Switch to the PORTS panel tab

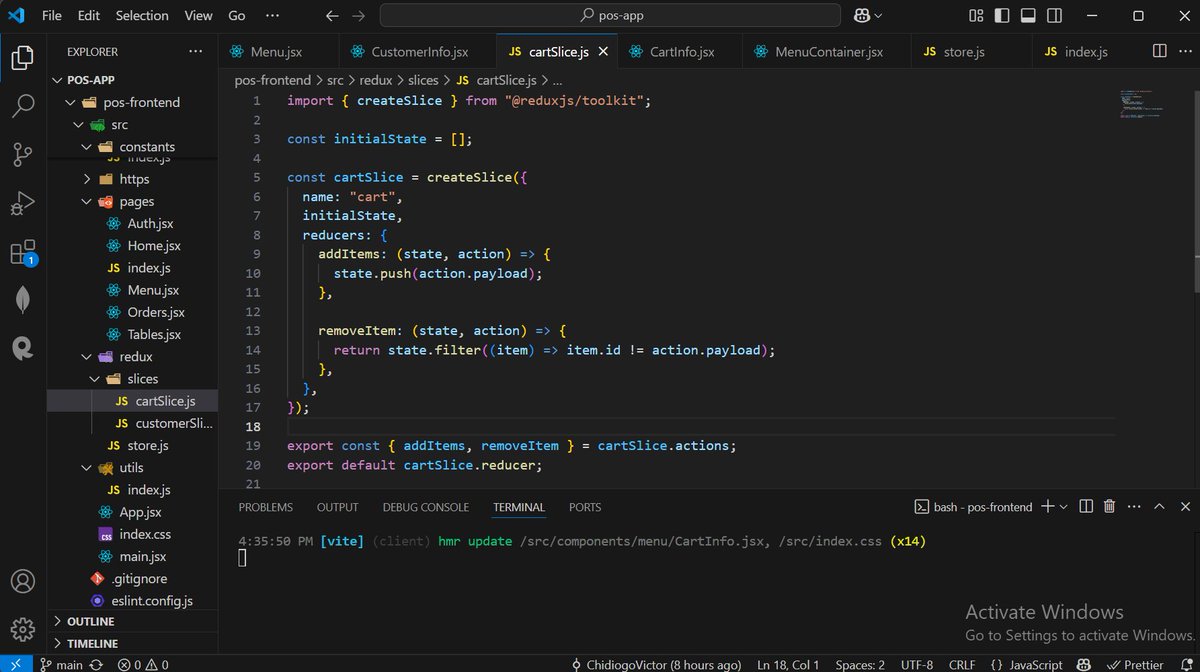[x=585, y=507]
